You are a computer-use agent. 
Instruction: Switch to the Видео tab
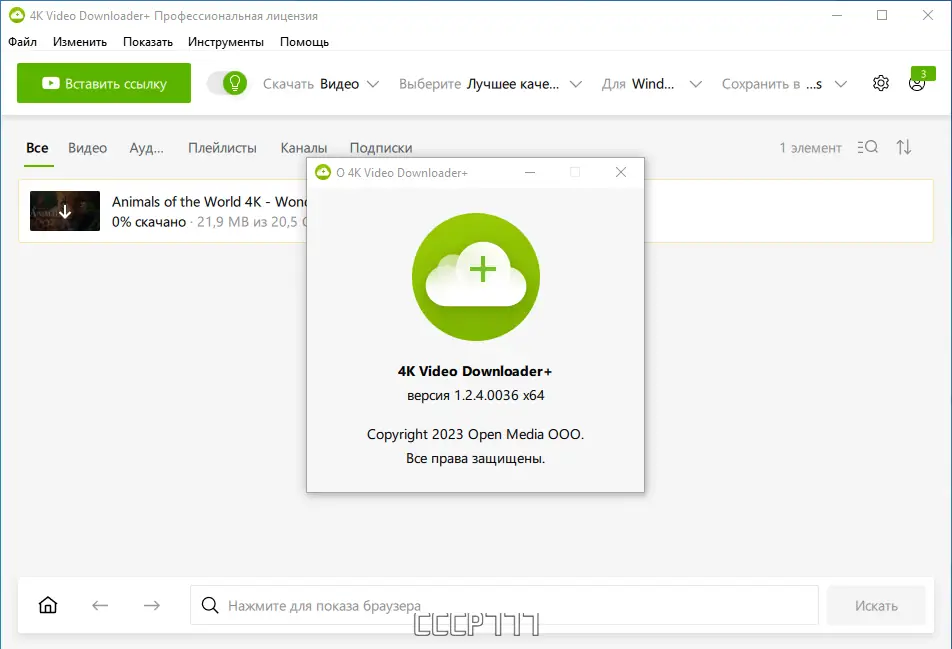(x=87, y=148)
